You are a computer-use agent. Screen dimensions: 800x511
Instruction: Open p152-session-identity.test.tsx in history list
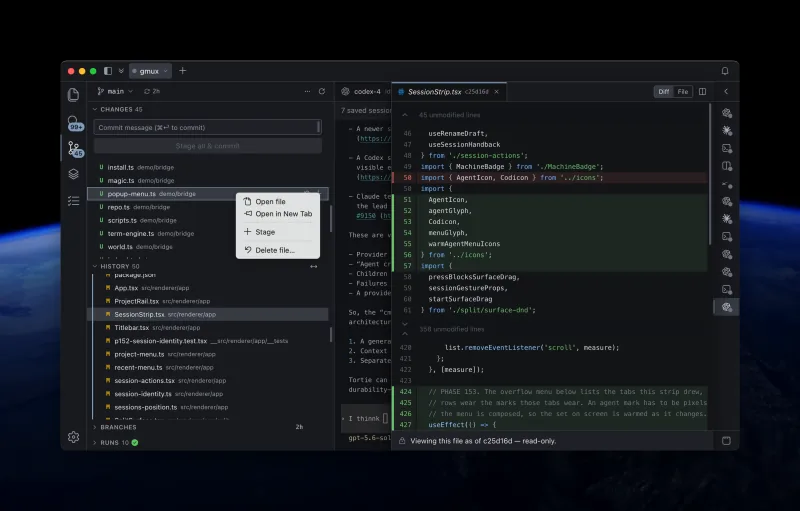(x=210, y=341)
